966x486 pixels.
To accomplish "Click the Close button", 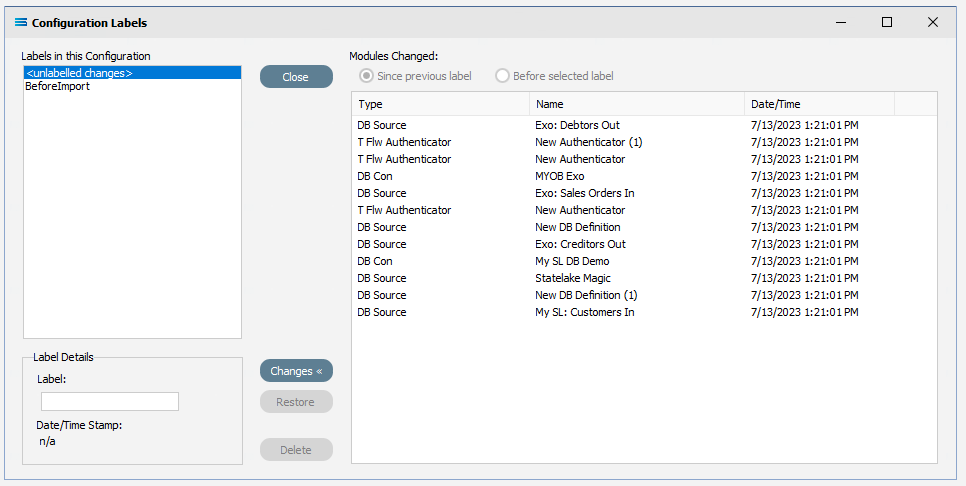I will click(x=296, y=77).
